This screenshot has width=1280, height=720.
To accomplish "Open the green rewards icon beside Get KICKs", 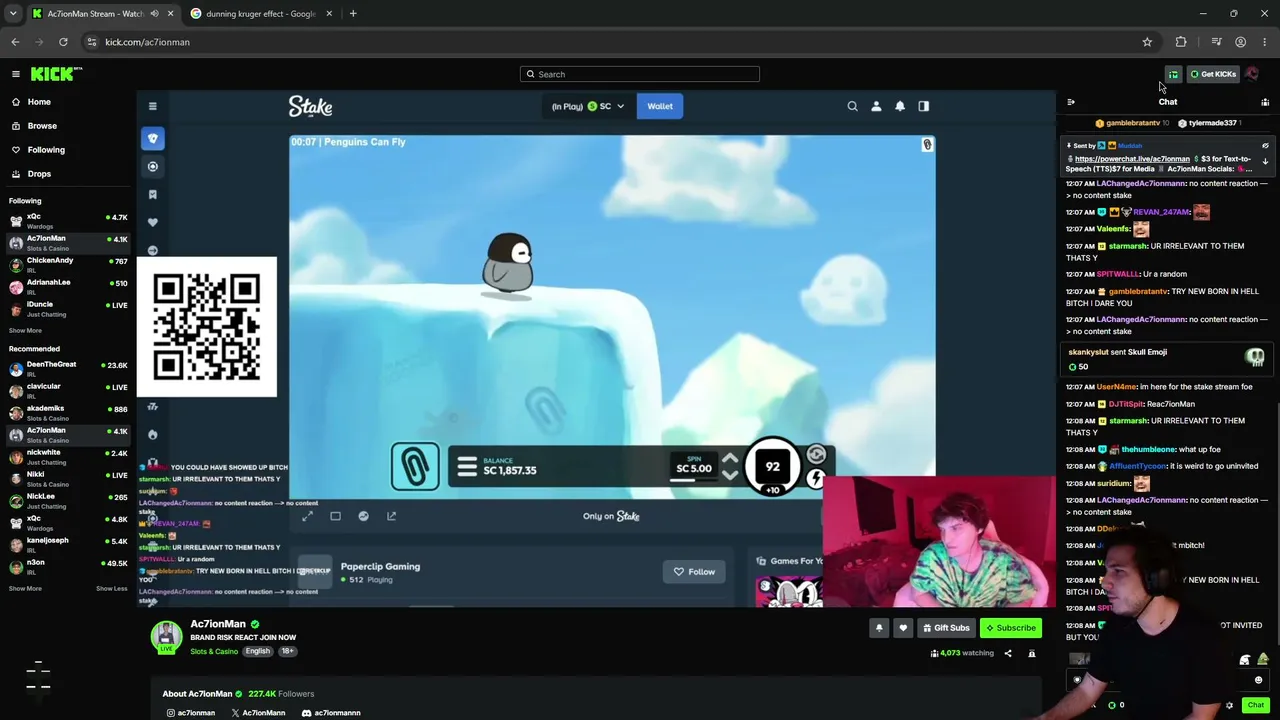I will tap(1173, 74).
